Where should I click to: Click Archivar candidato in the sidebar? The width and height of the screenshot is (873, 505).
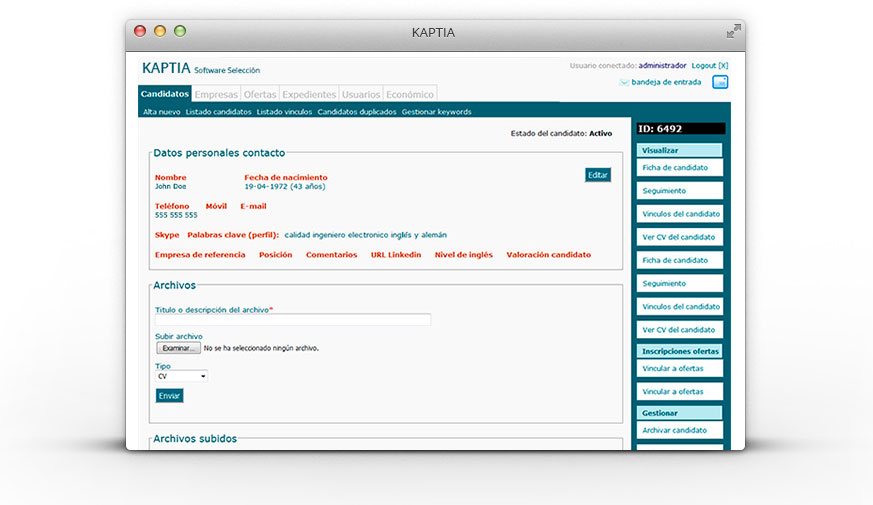point(680,430)
